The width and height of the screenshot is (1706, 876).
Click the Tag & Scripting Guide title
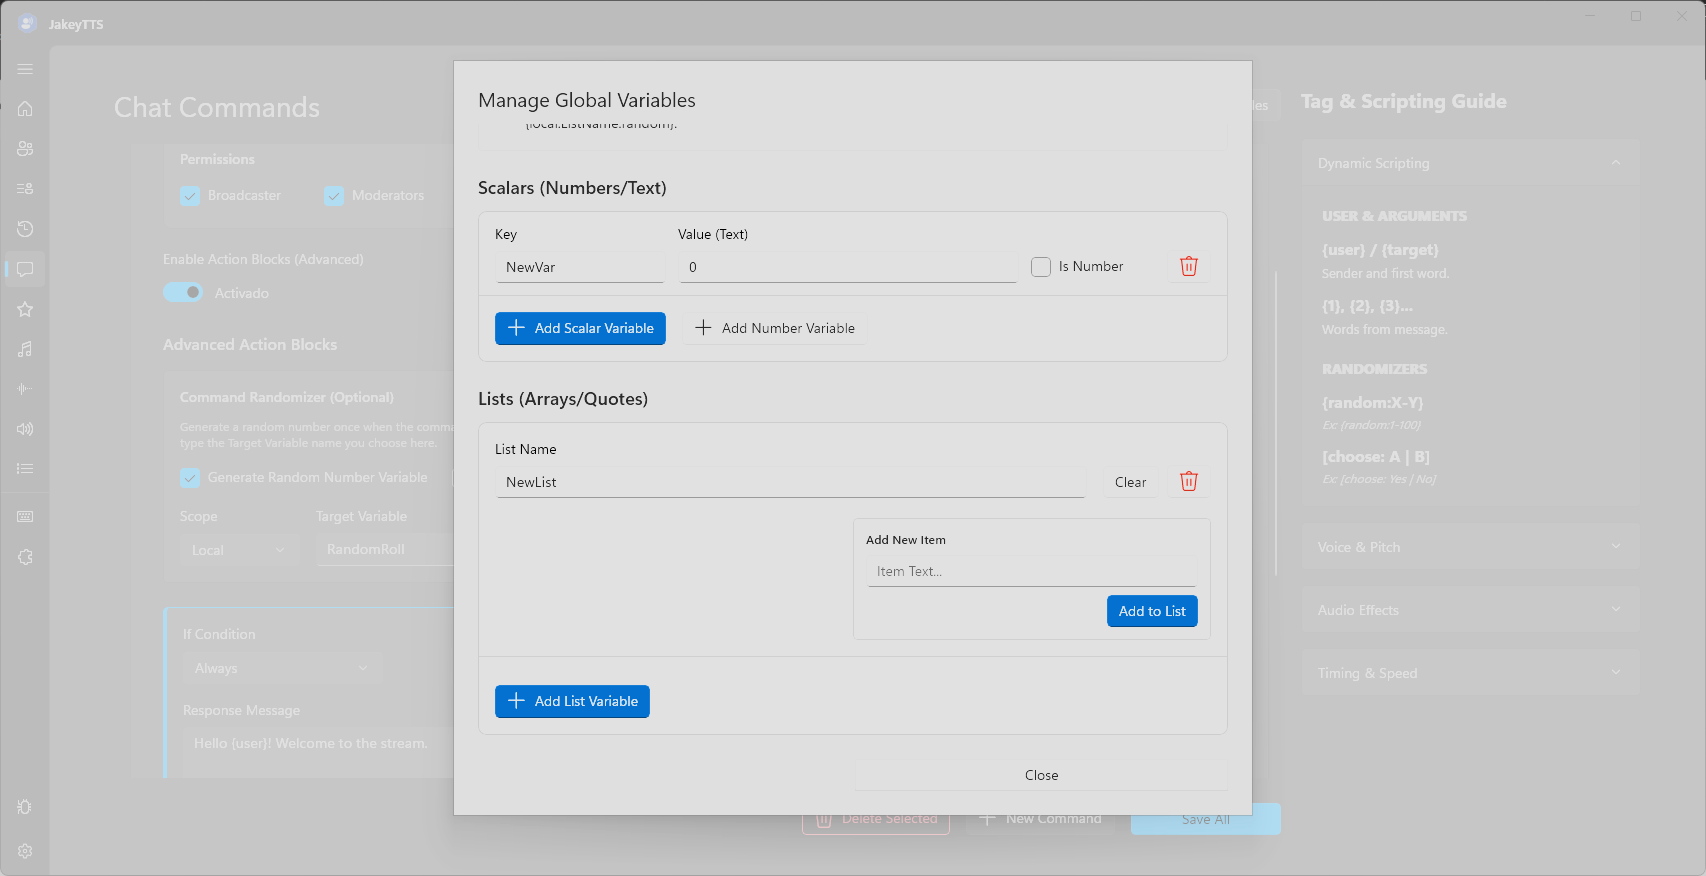click(x=1403, y=101)
